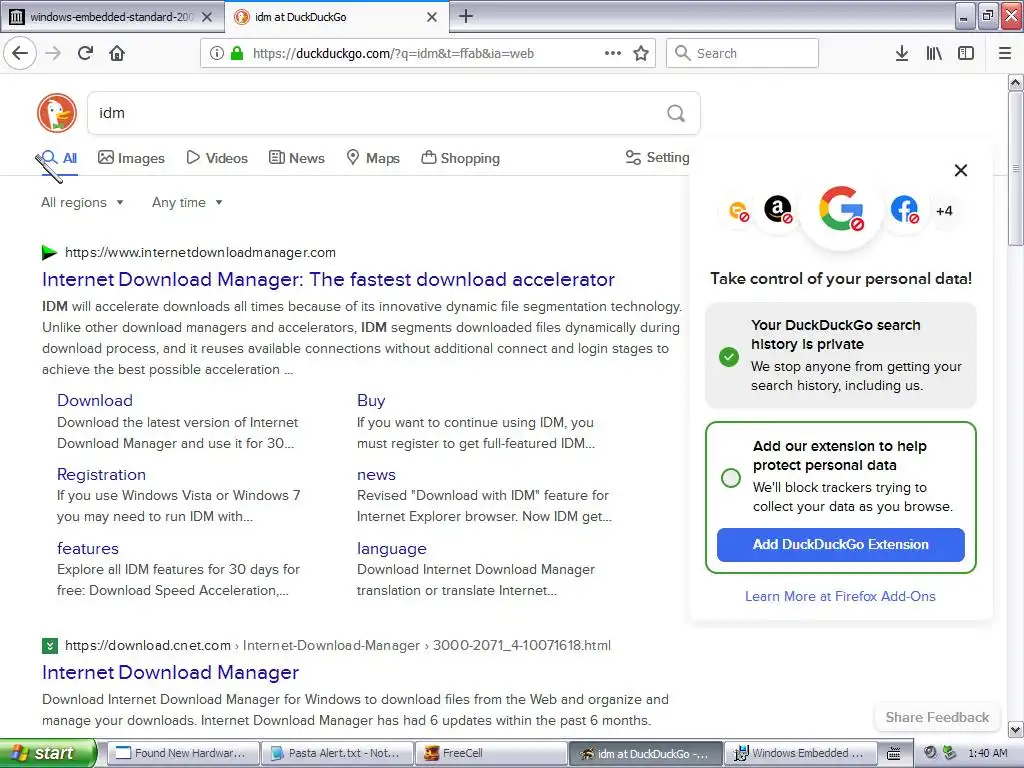Switch to Shopping results tab
Image resolution: width=1024 pixels, height=768 pixels.
[x=460, y=158]
